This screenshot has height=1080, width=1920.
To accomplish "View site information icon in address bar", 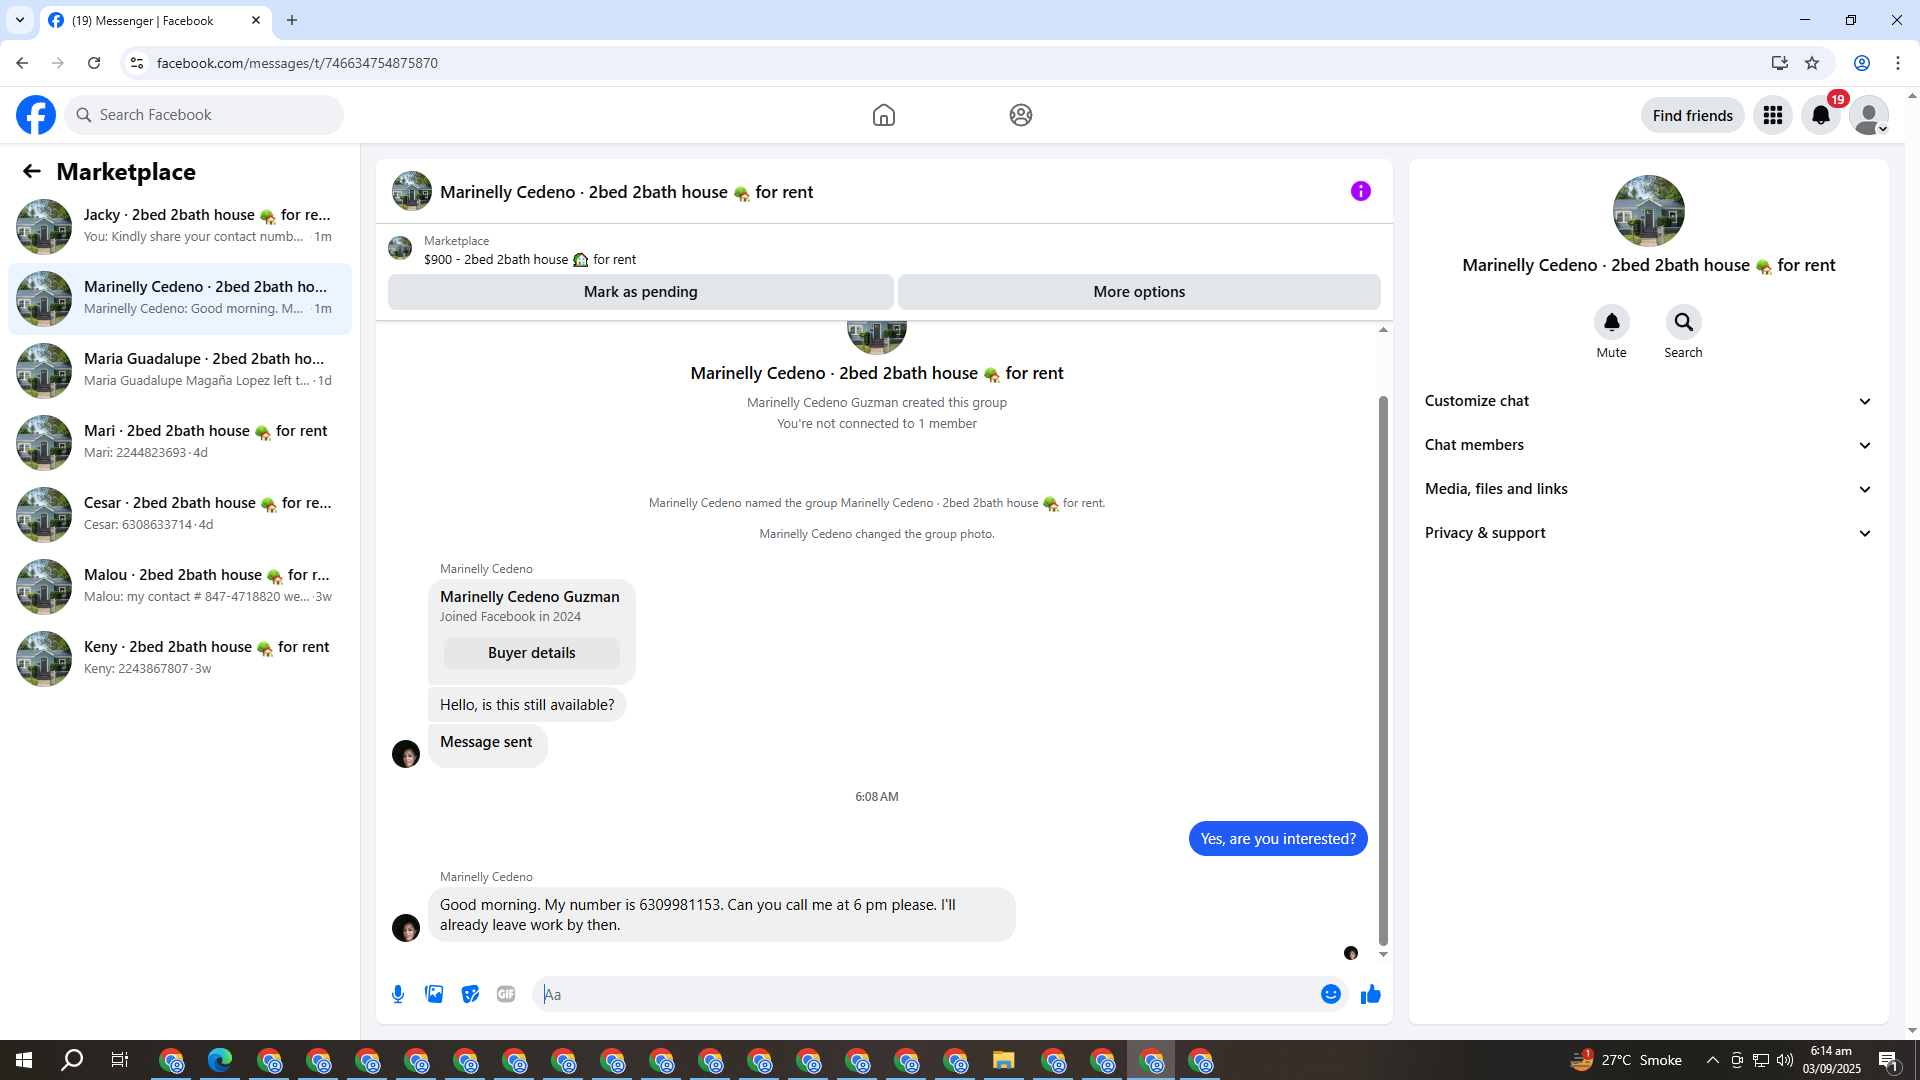I will [x=137, y=63].
